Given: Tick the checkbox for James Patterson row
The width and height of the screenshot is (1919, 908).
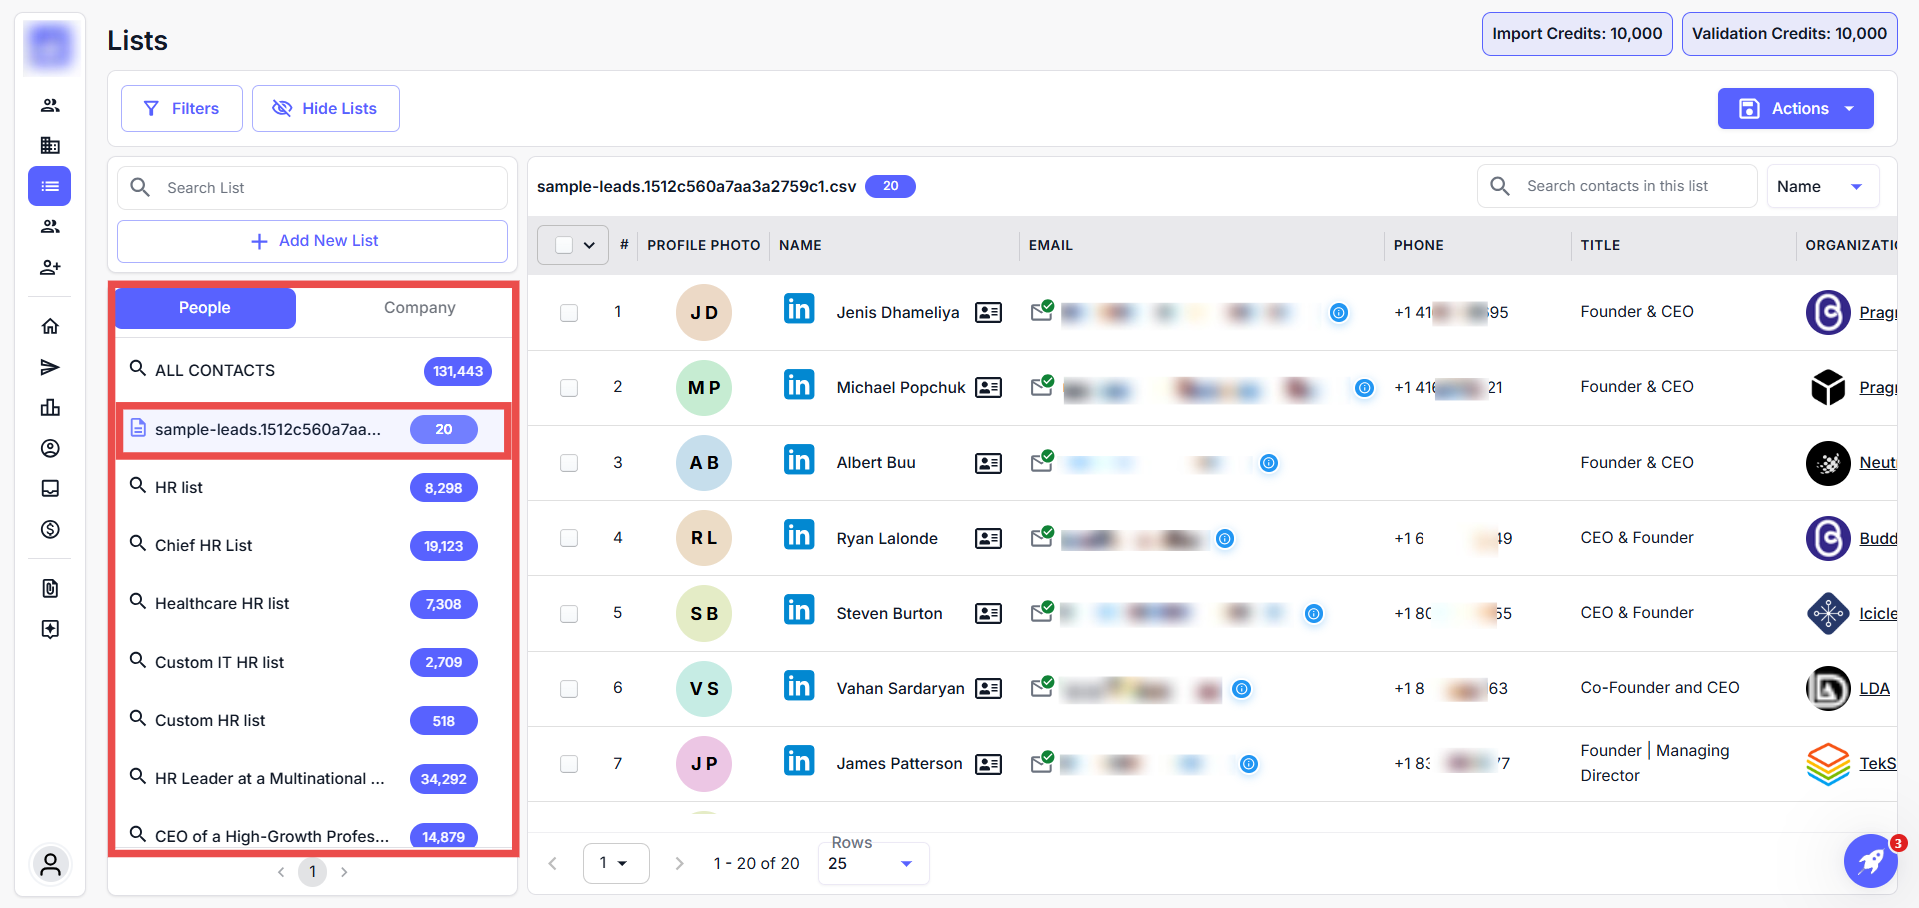Looking at the screenshot, I should [x=569, y=764].
